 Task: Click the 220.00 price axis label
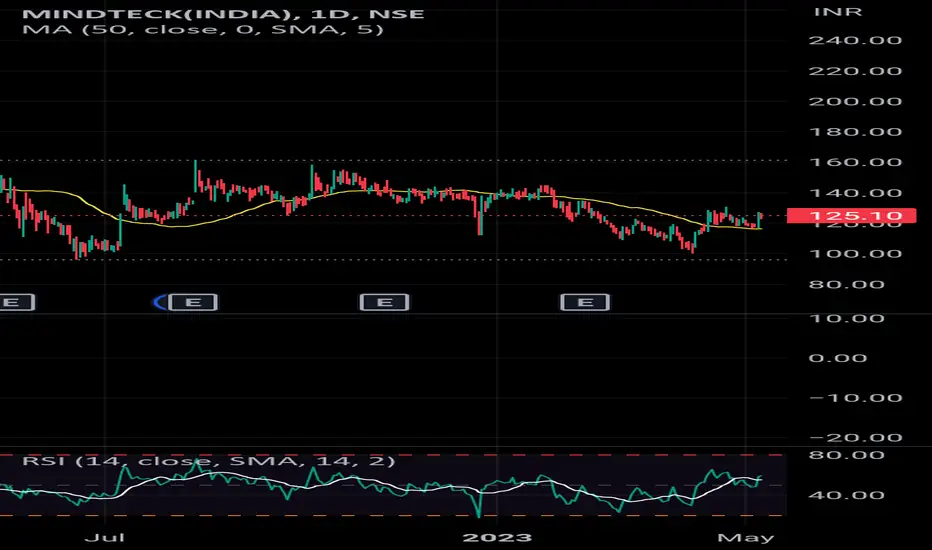pyautogui.click(x=855, y=71)
